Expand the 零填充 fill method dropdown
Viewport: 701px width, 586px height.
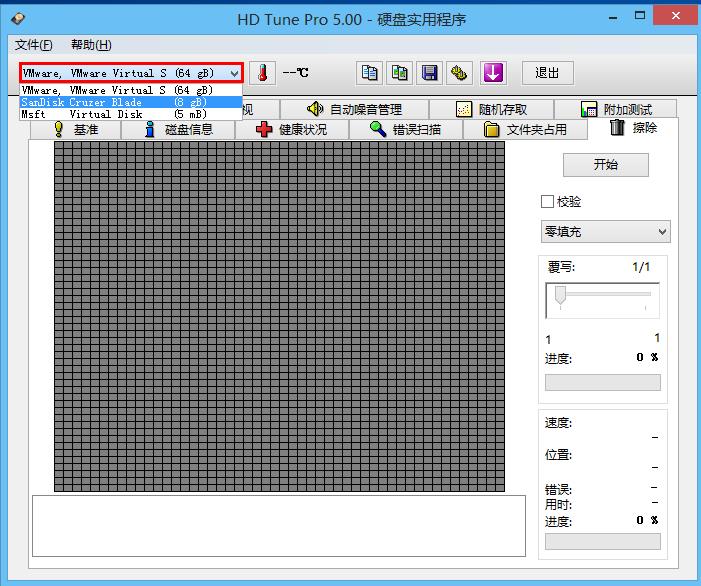pos(606,232)
